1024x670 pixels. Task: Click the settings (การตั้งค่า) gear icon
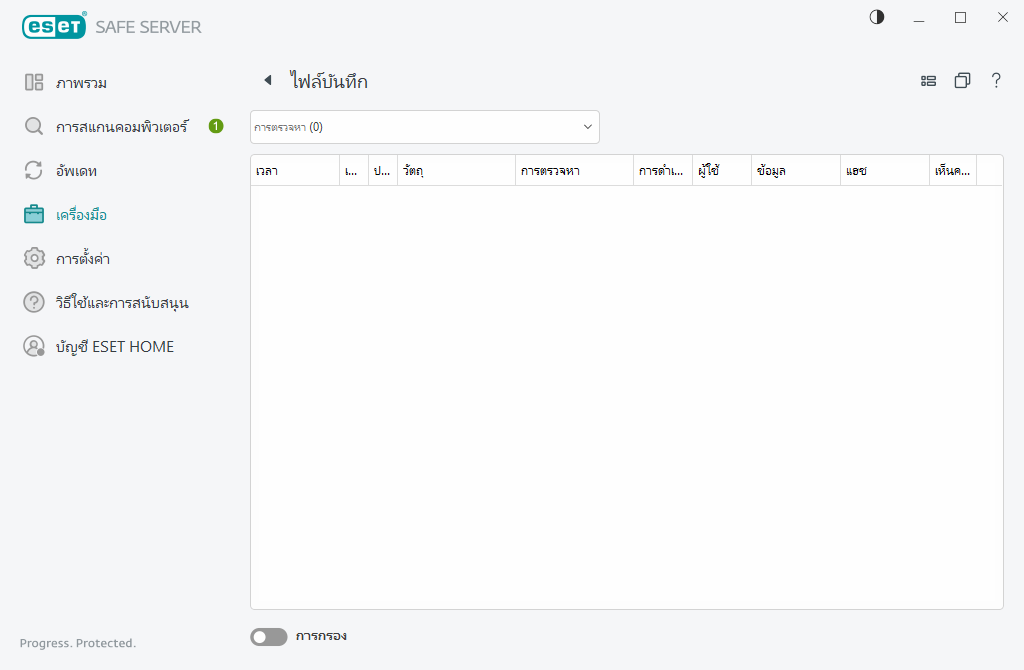[x=34, y=259]
